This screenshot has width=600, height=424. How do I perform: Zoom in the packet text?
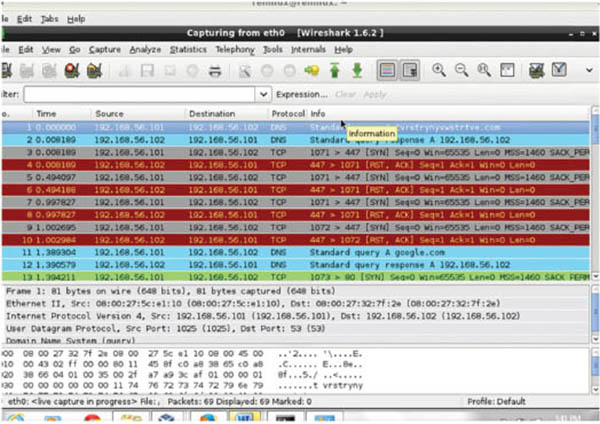(439, 70)
